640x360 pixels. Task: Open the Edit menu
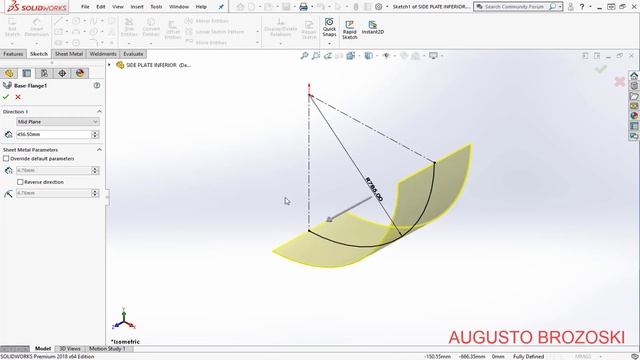[100, 7]
